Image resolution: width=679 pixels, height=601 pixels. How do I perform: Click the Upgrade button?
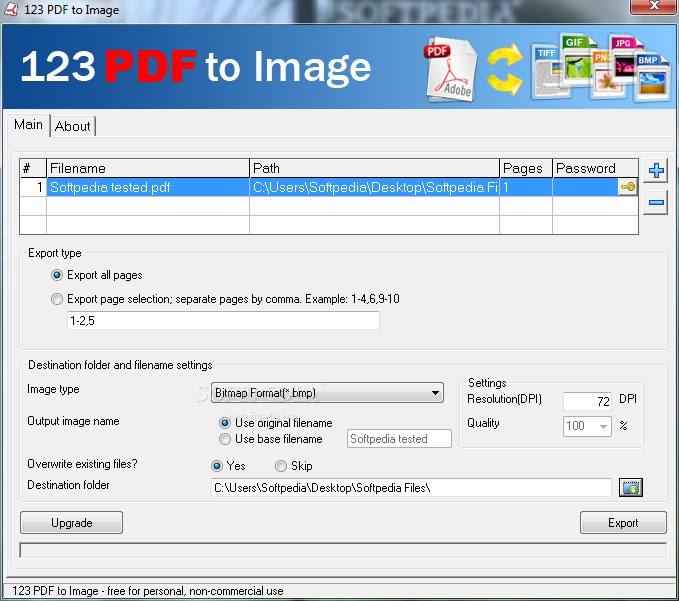pos(71,523)
